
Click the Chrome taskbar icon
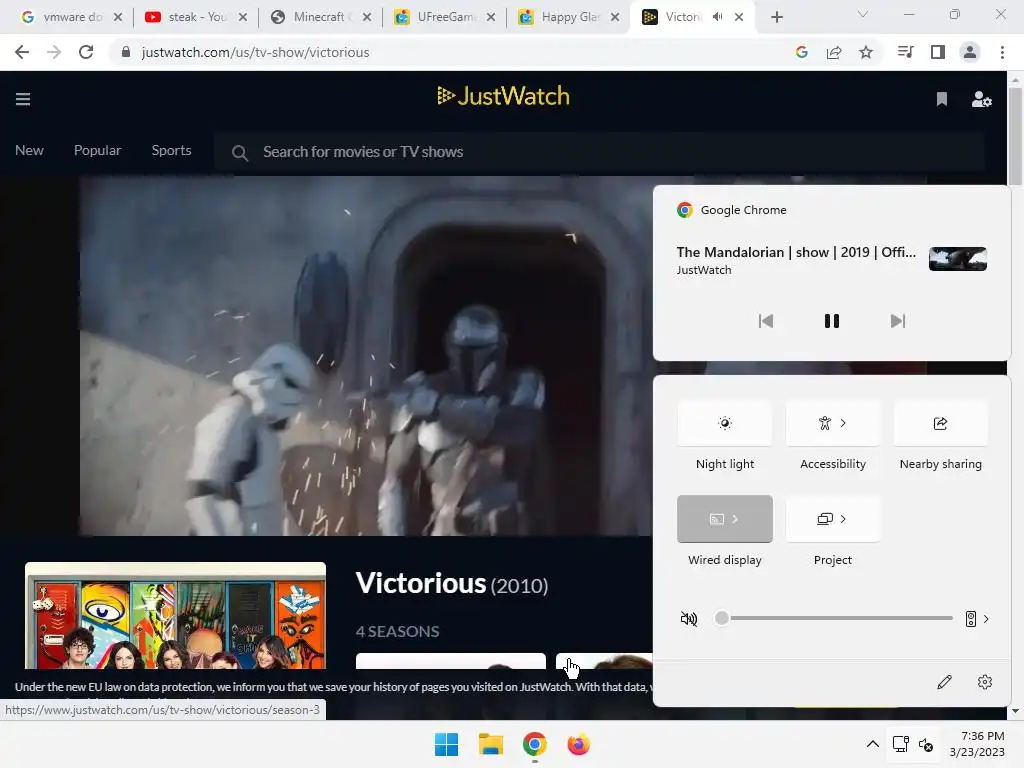coord(535,744)
